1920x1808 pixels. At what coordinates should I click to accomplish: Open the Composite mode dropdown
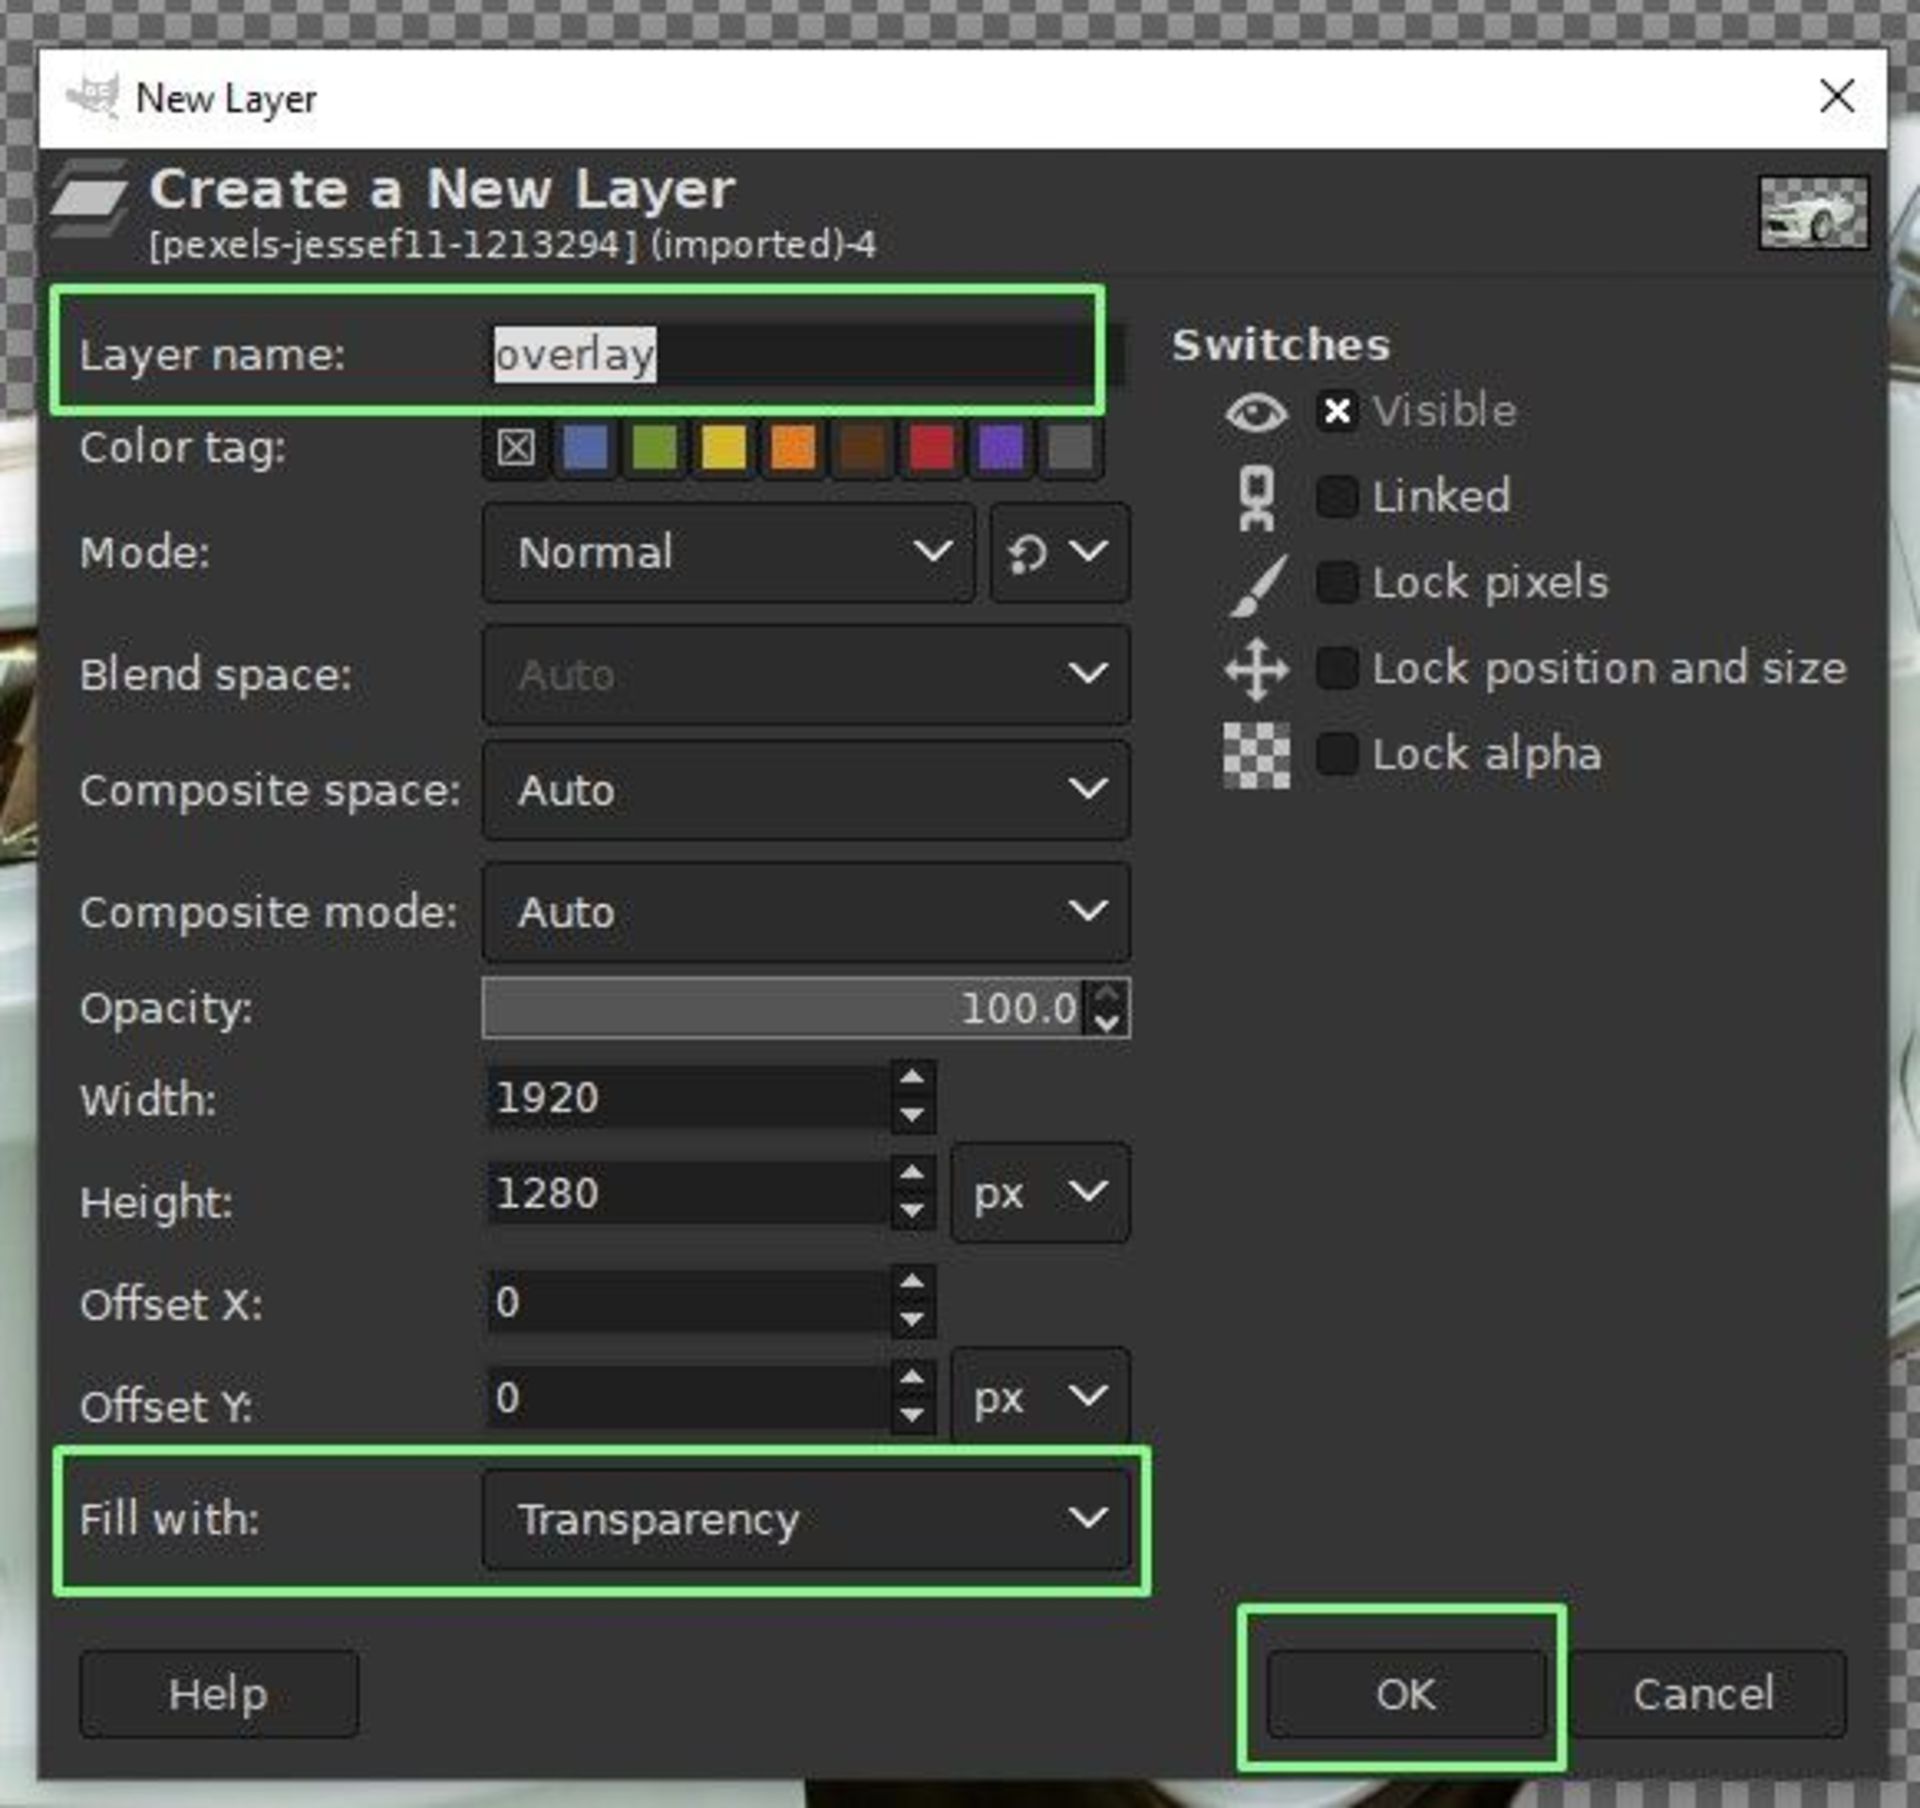[x=805, y=912]
